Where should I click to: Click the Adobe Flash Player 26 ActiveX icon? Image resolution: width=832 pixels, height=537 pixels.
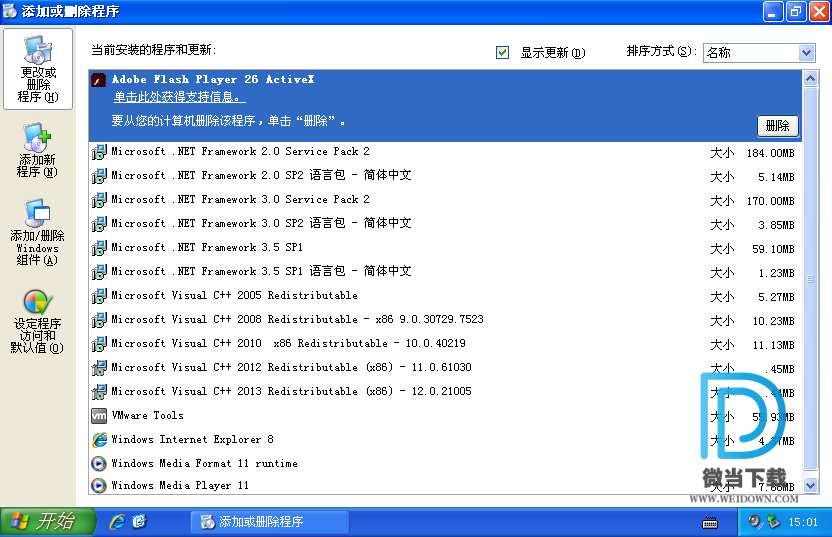pos(99,80)
